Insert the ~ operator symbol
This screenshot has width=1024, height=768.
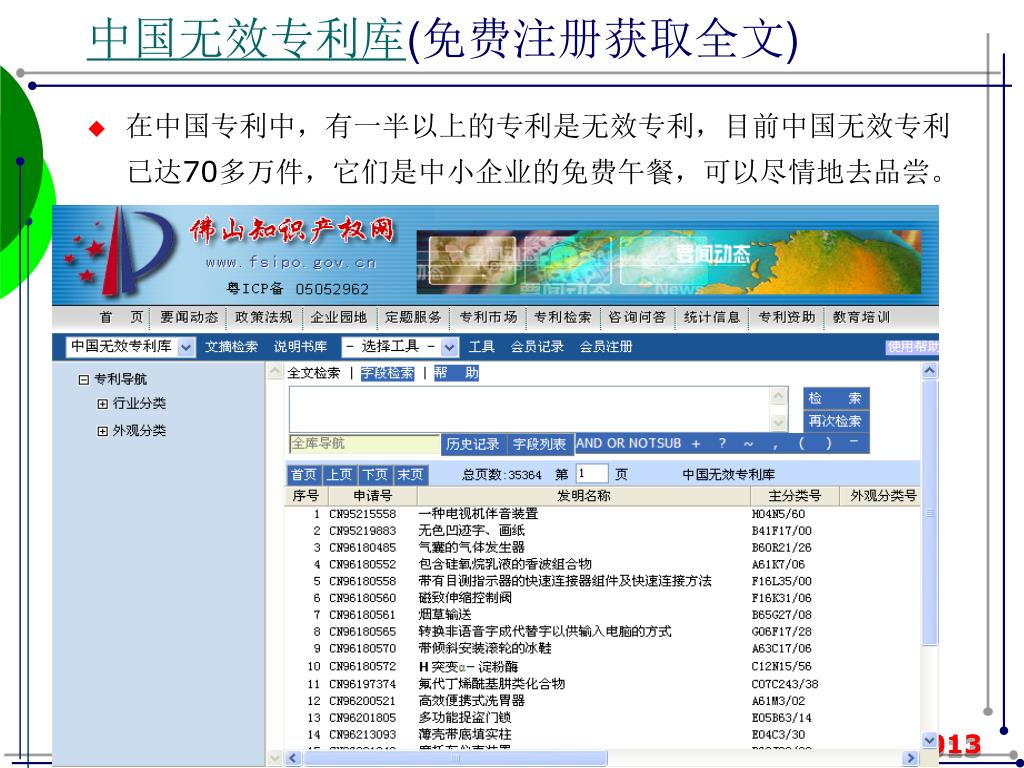coord(748,443)
